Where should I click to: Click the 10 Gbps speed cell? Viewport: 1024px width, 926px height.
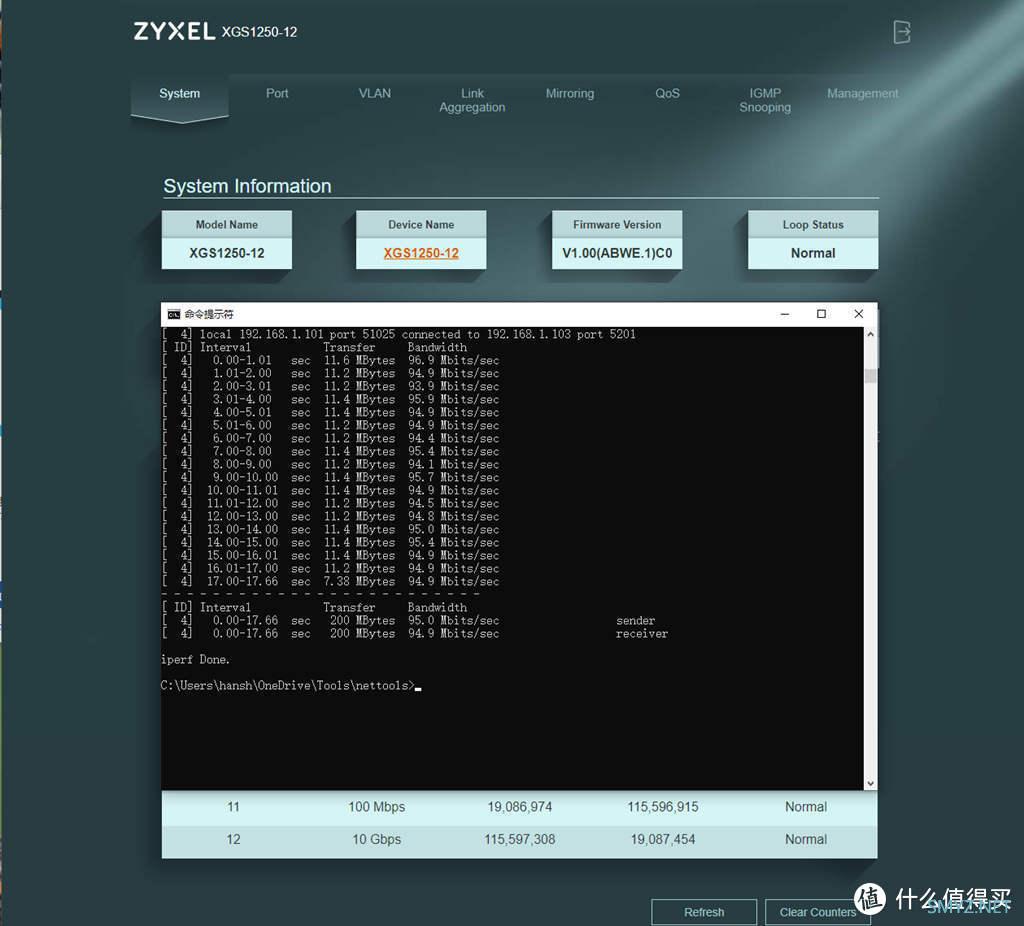[x=377, y=840]
